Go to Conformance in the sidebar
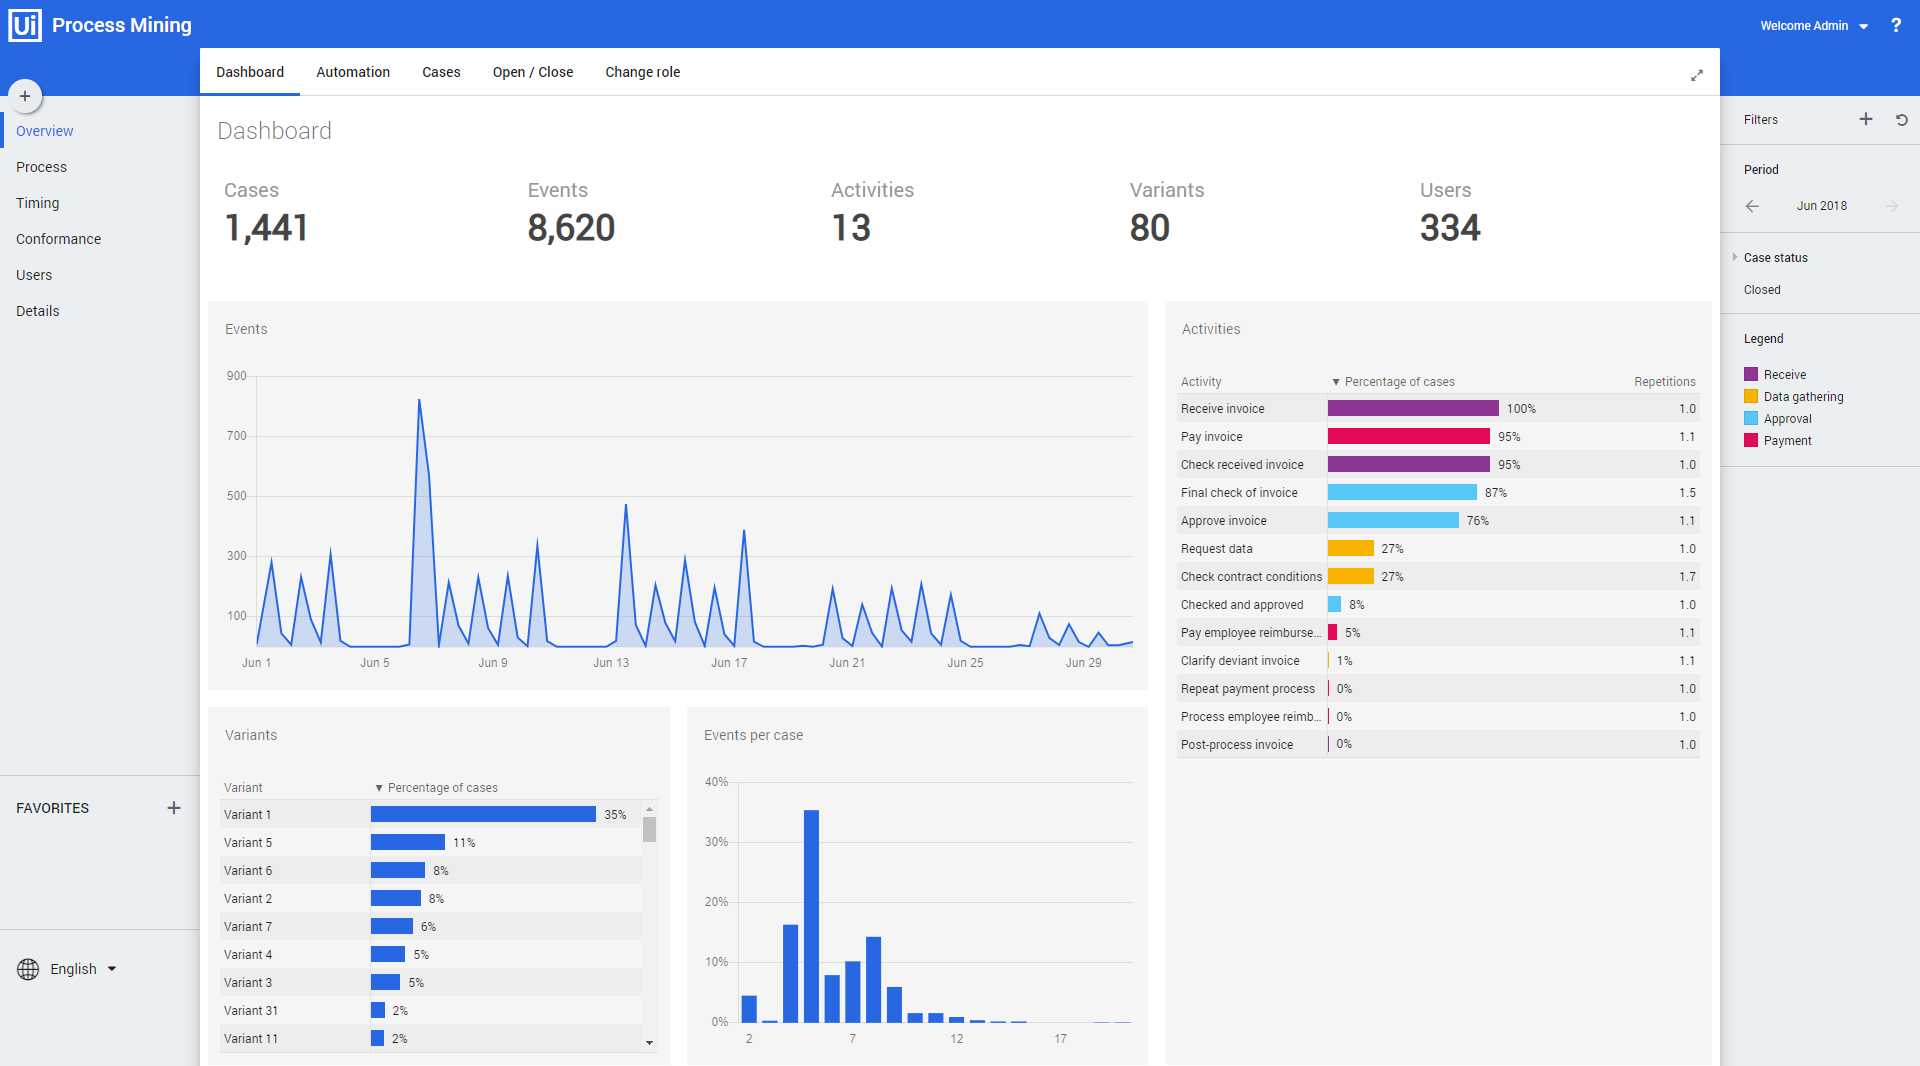Viewport: 1920px width, 1066px height. [58, 239]
